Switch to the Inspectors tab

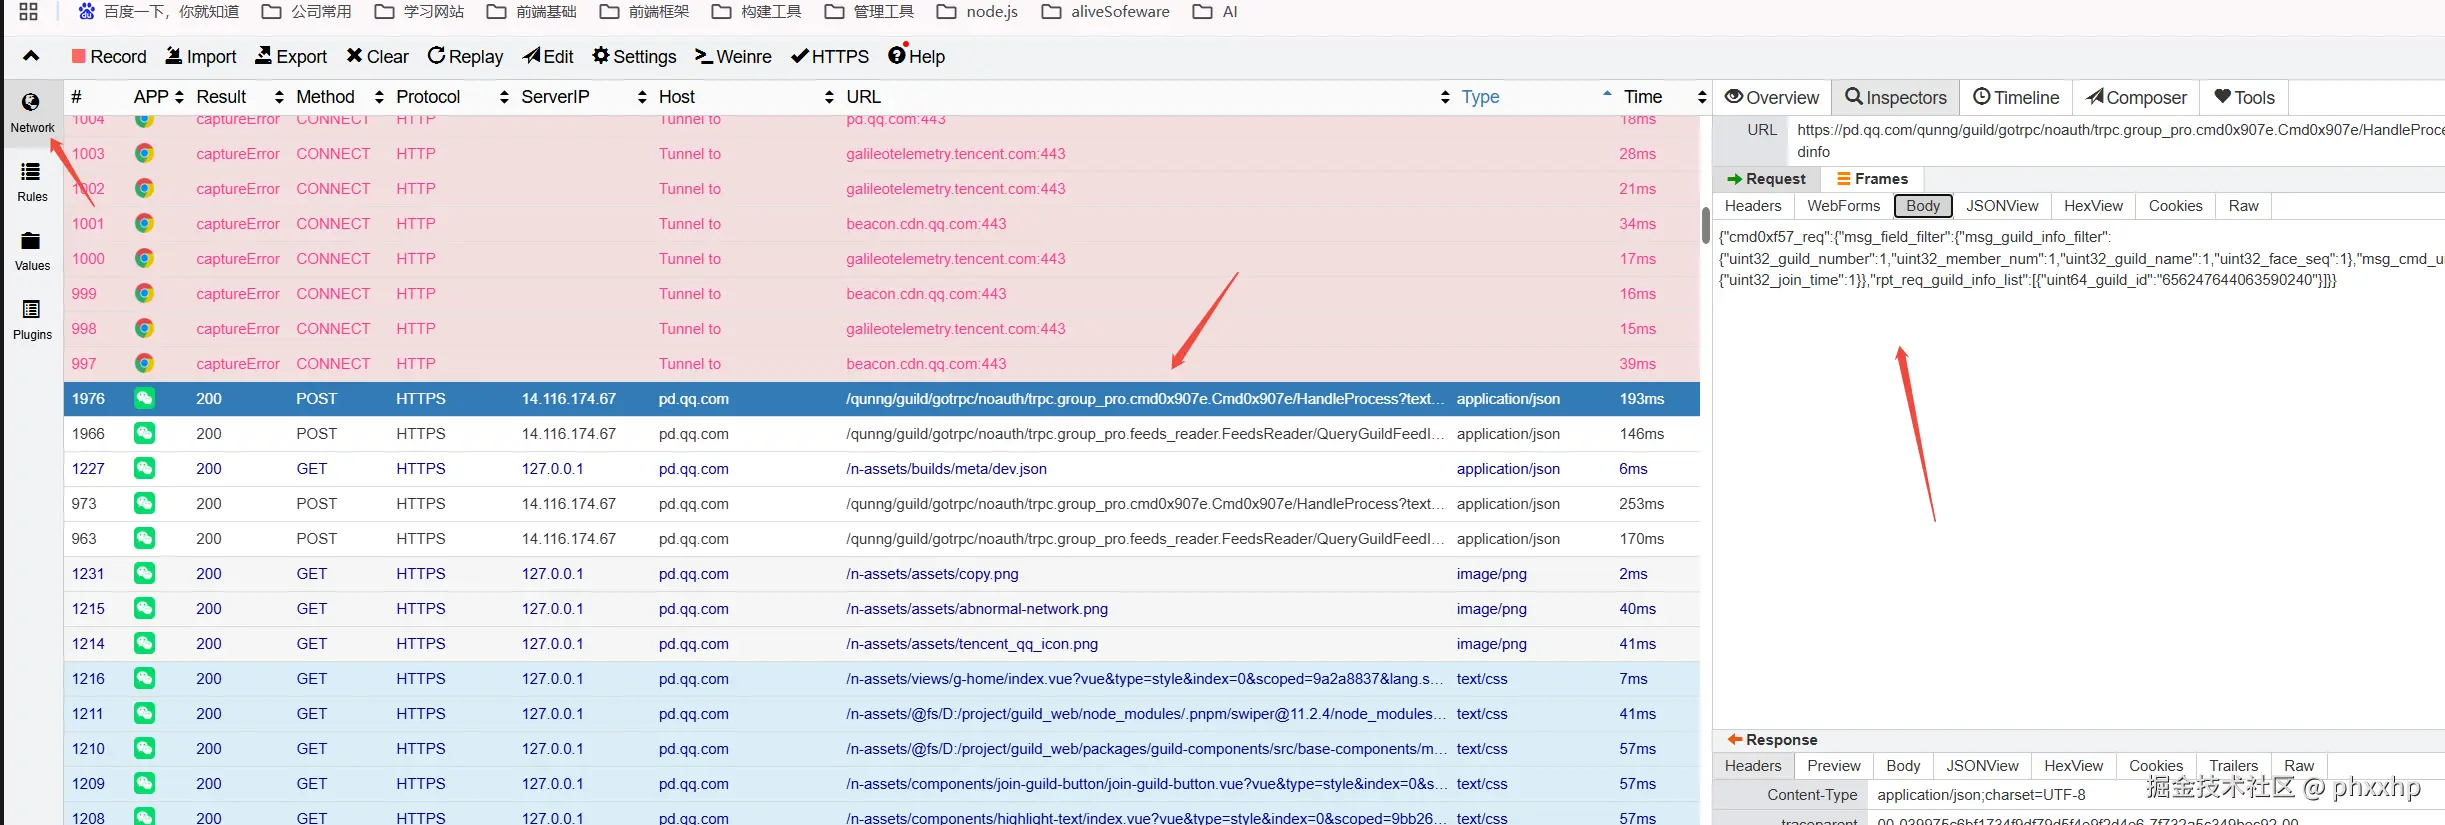point(1896,98)
